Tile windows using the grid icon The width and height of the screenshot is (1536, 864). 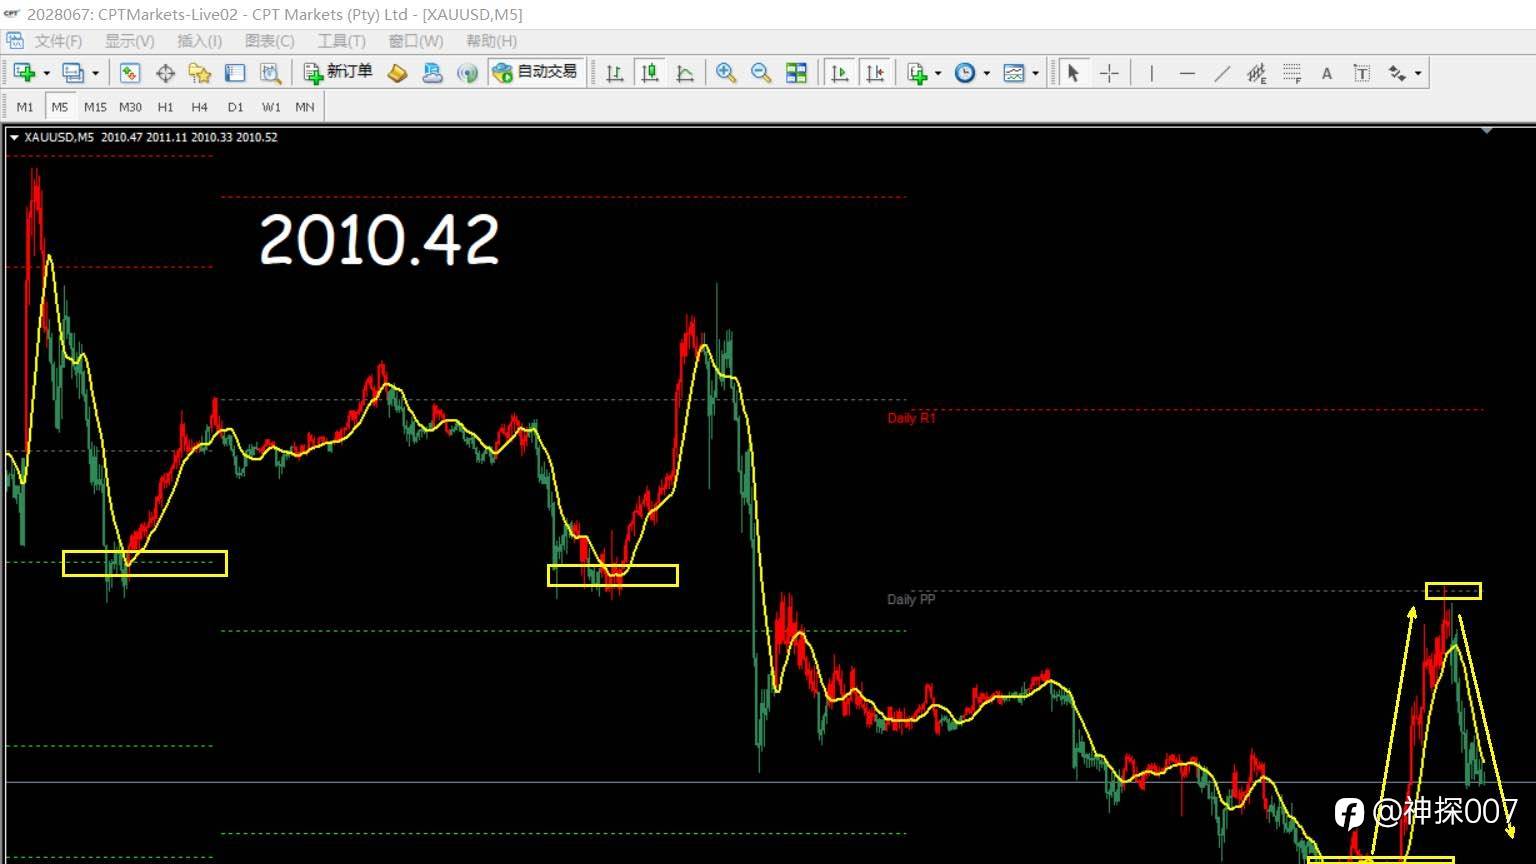(x=796, y=73)
